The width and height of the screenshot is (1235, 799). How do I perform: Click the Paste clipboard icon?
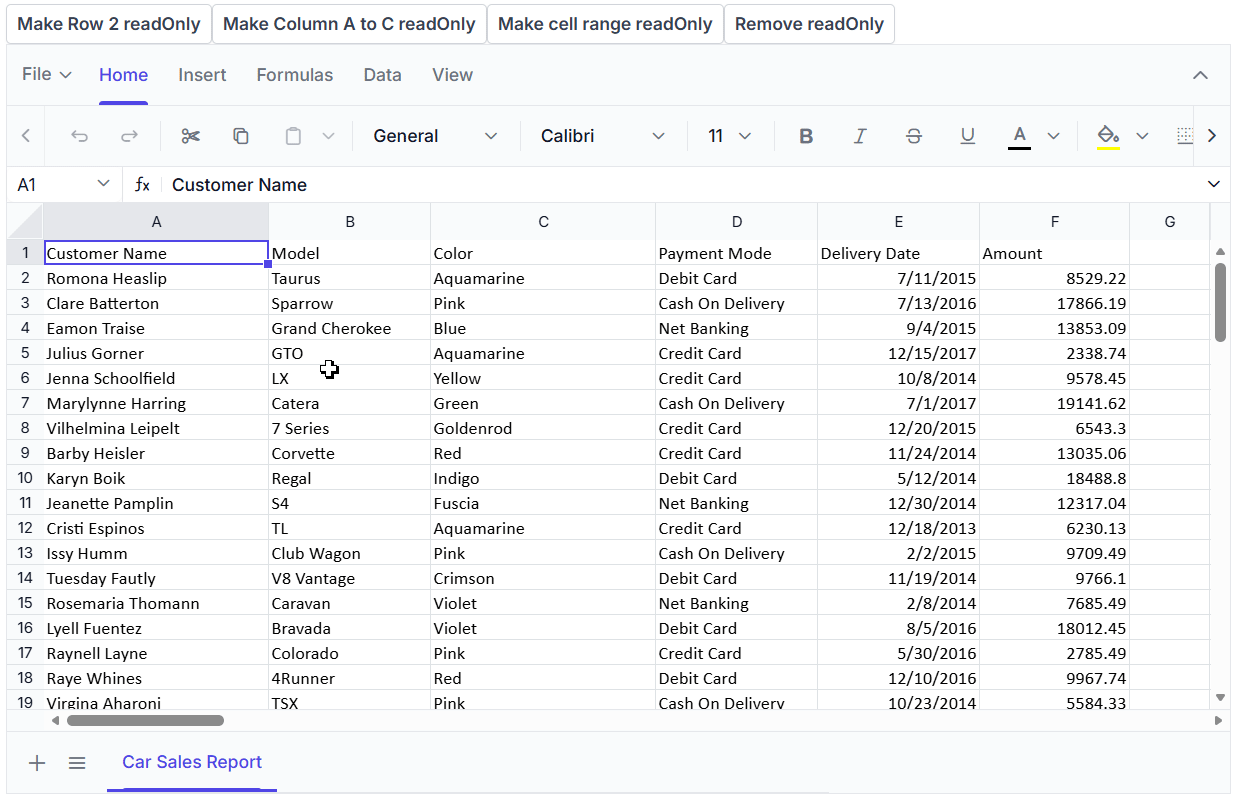click(x=293, y=136)
